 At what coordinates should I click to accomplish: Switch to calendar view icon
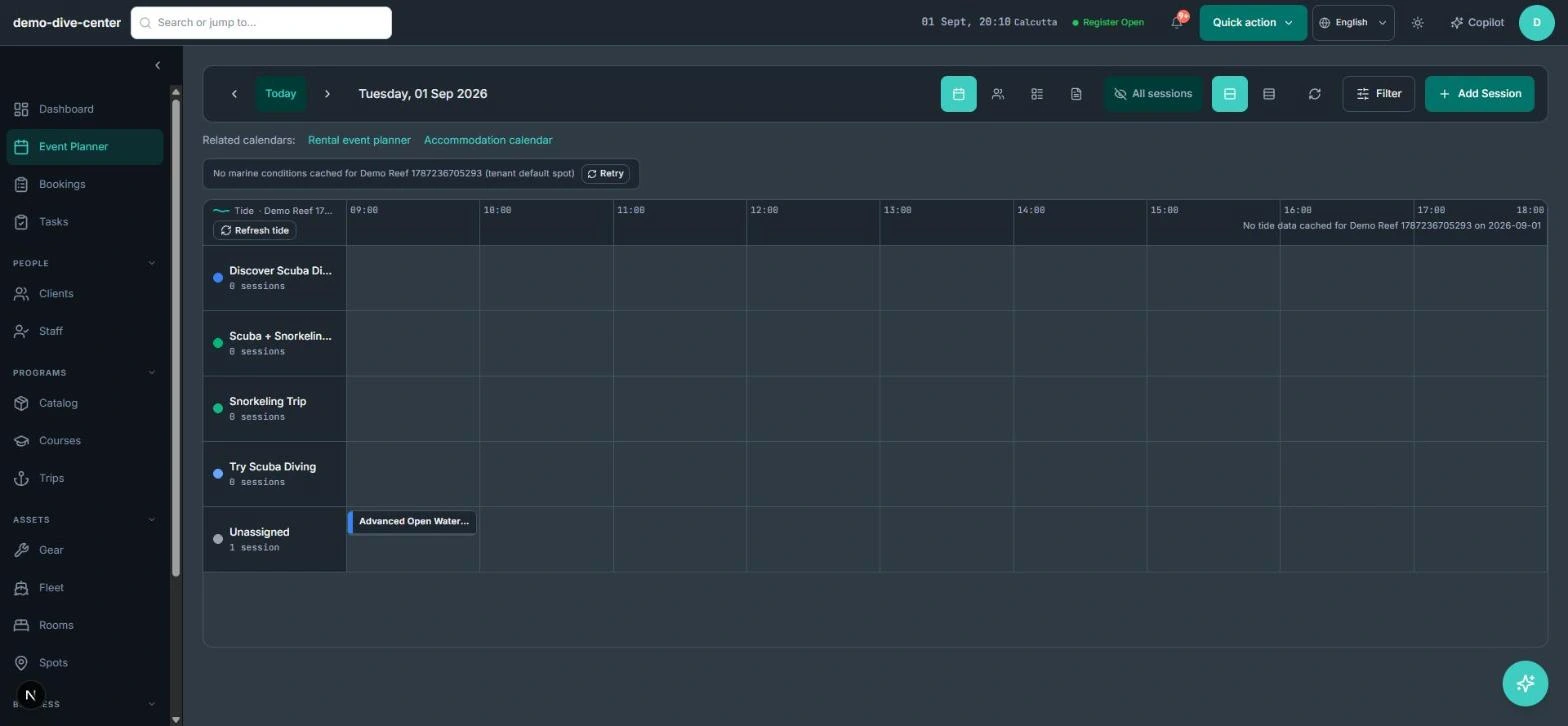(x=958, y=94)
